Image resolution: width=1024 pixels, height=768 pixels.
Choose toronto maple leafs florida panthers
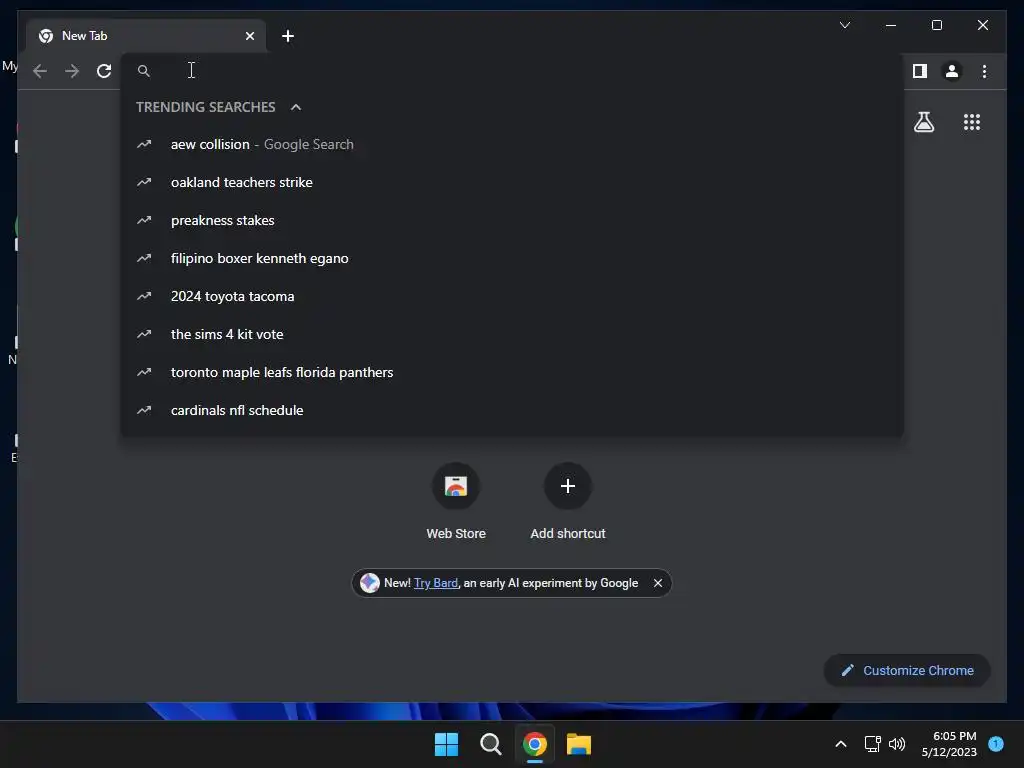coord(512,372)
